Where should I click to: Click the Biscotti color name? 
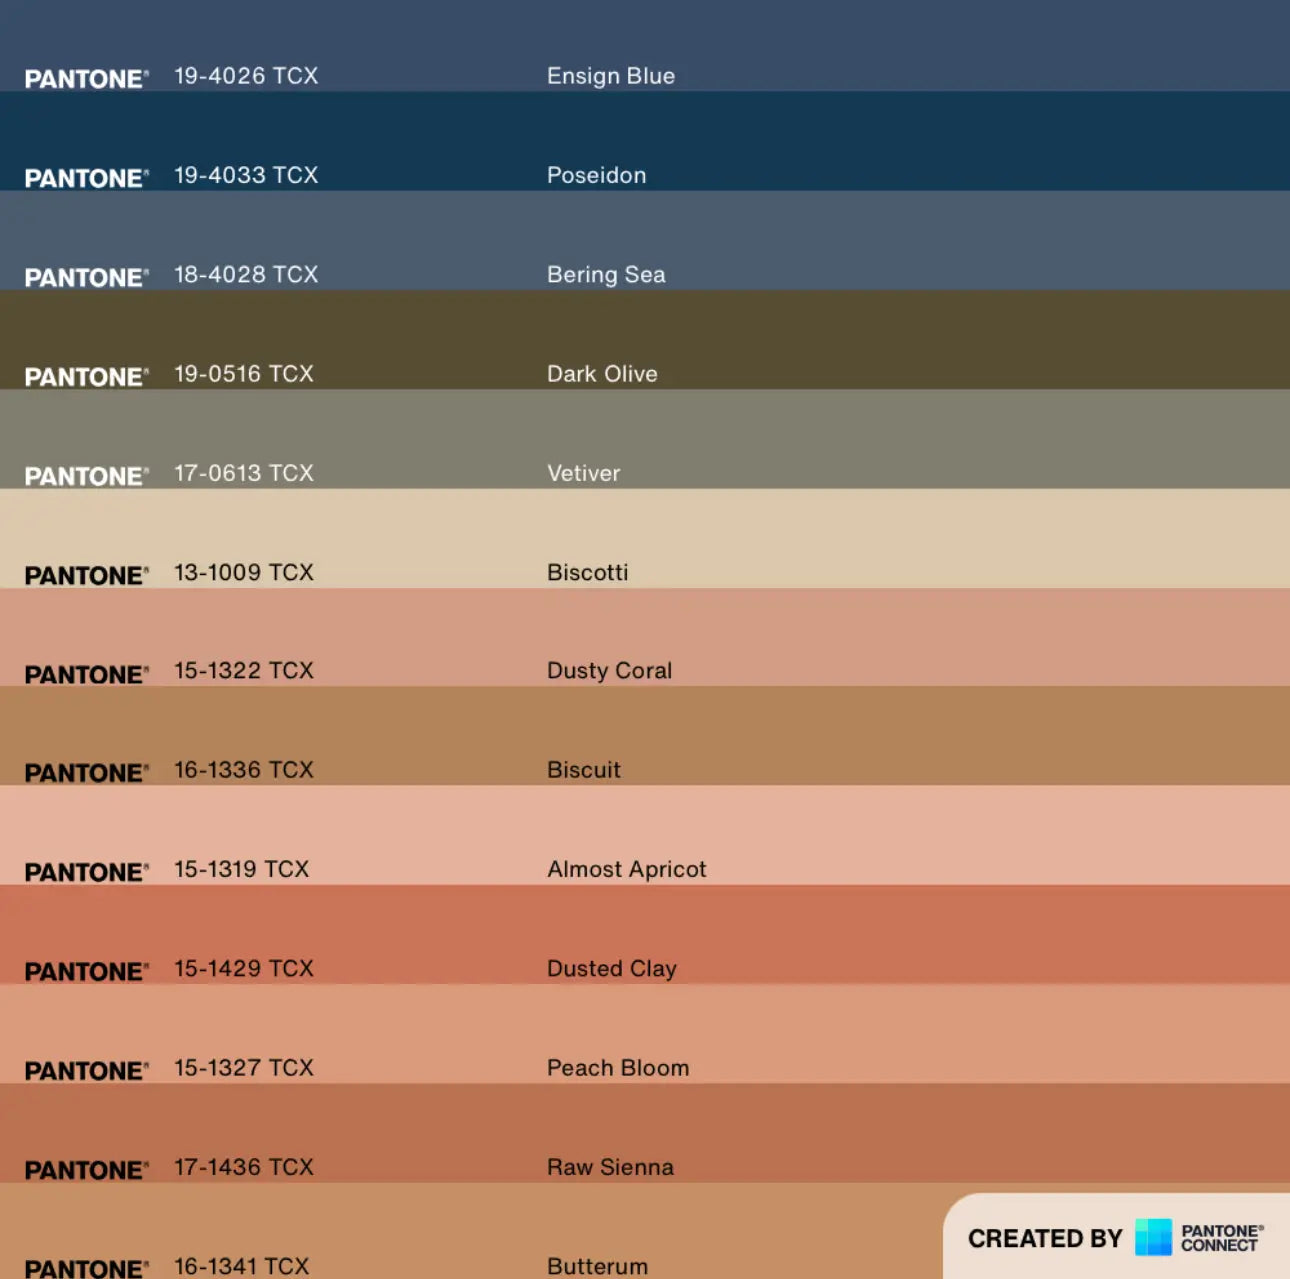click(587, 572)
